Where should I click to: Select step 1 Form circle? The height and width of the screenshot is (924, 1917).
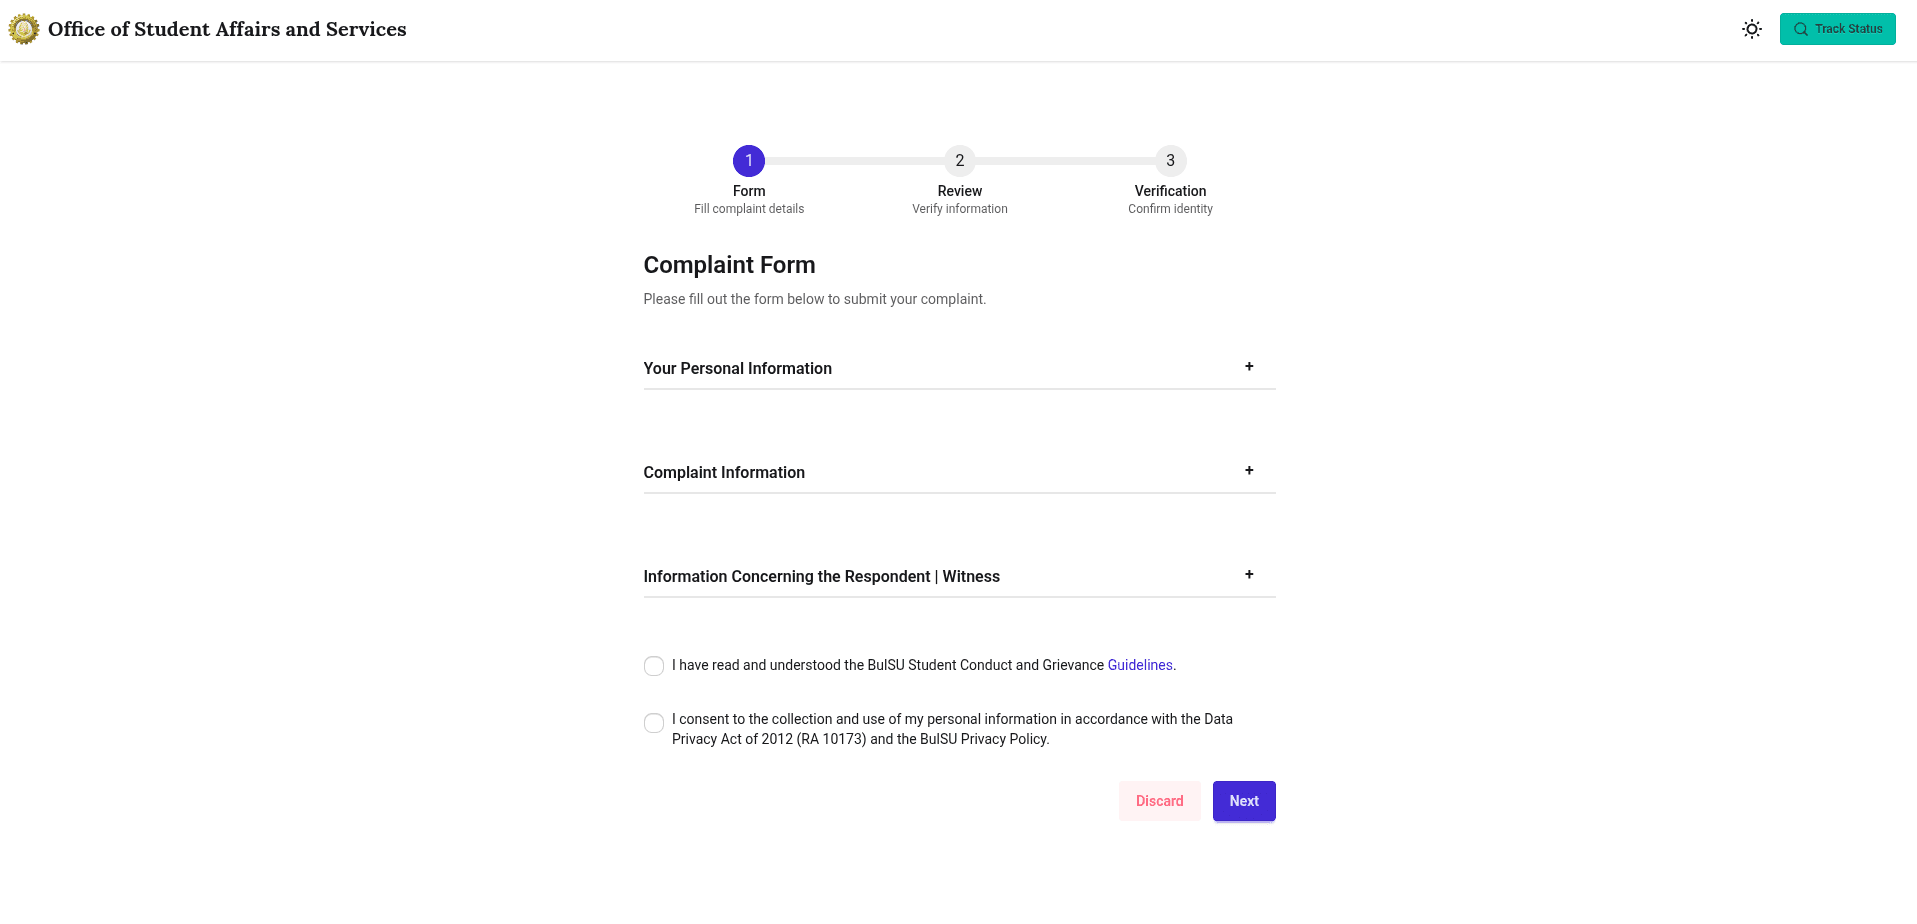(x=749, y=161)
